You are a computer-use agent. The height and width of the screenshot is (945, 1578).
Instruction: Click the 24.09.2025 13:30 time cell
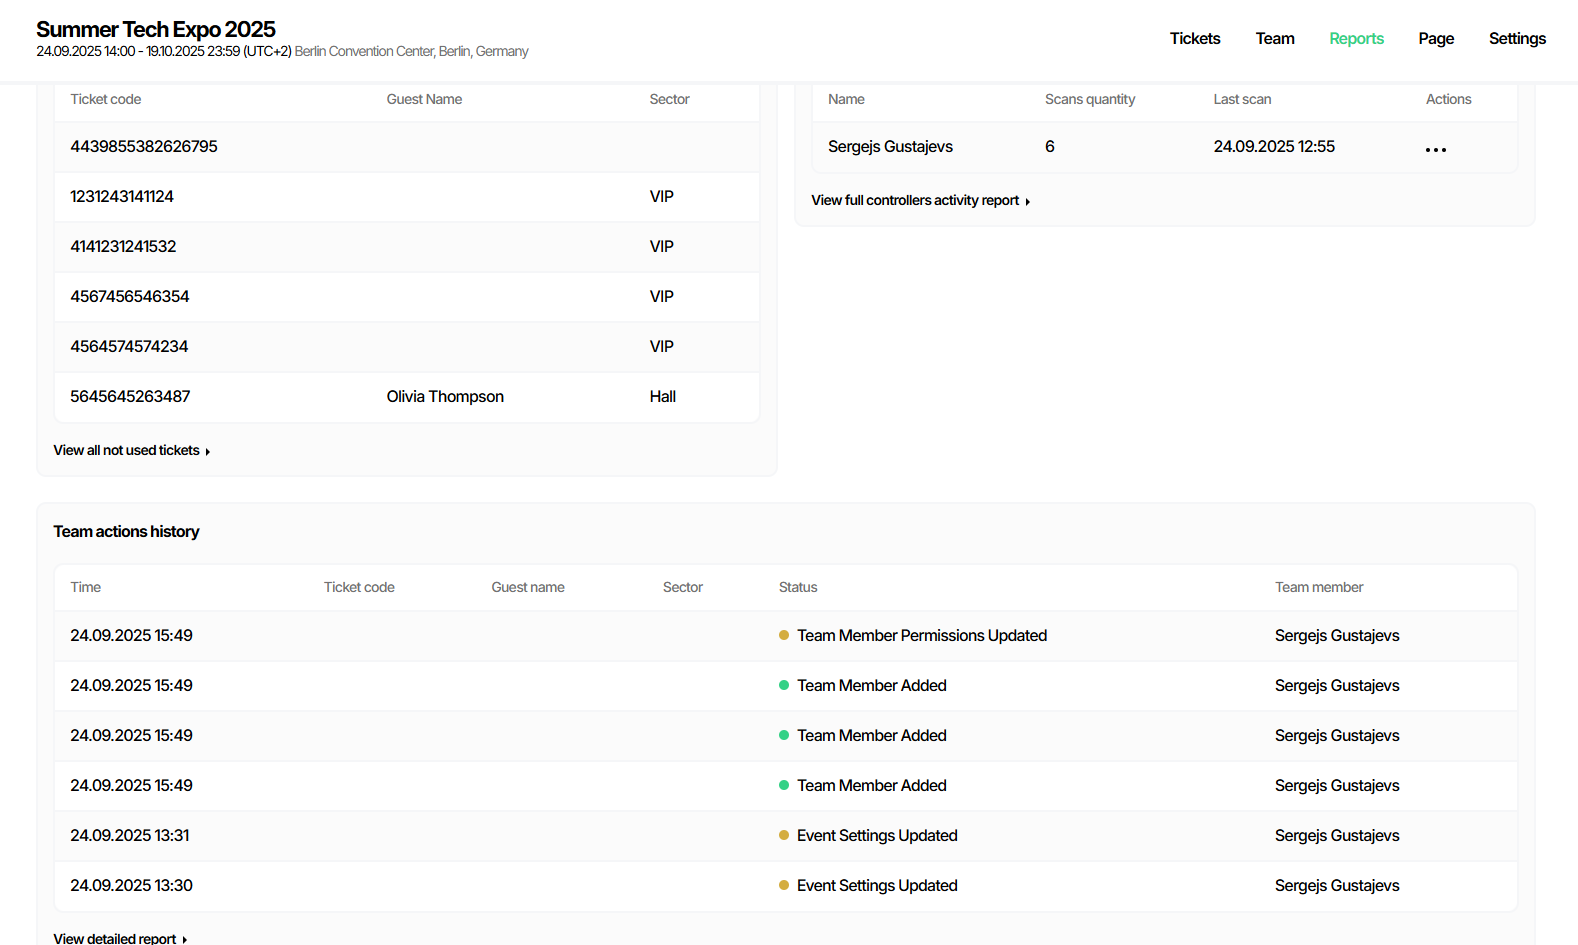(131, 885)
